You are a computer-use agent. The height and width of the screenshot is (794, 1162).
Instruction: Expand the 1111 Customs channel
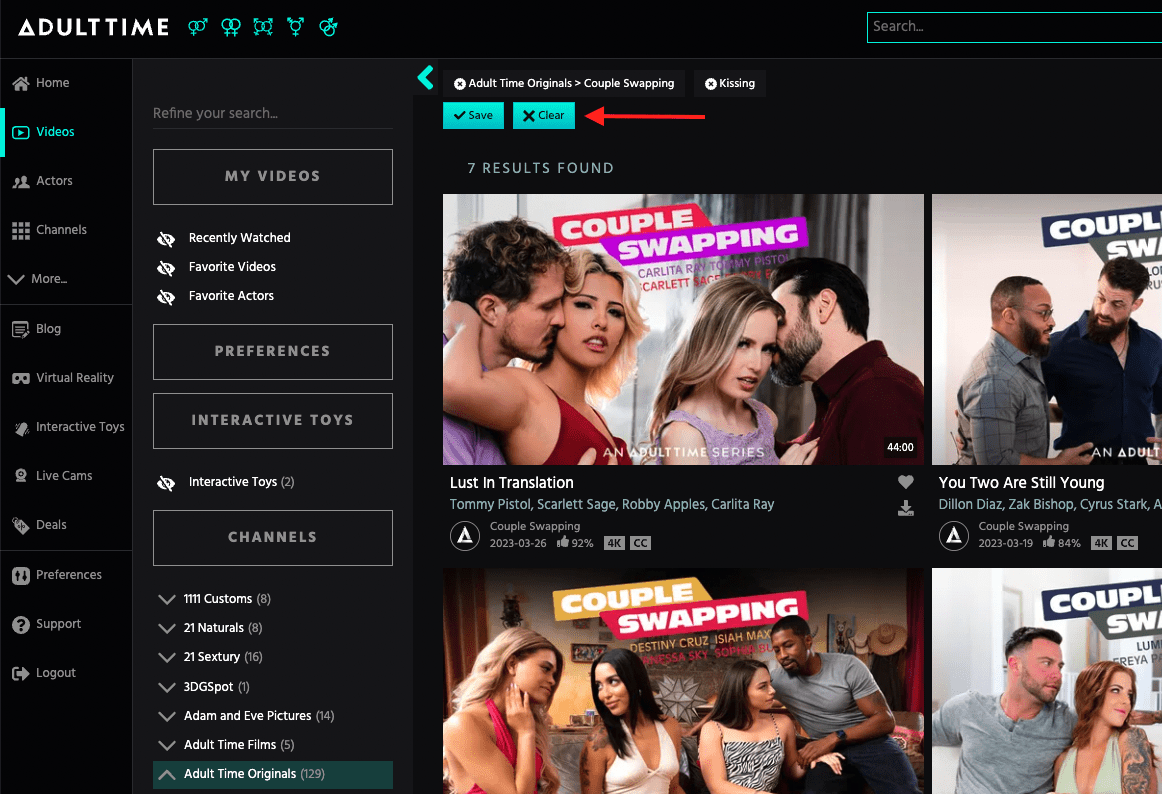pos(167,599)
